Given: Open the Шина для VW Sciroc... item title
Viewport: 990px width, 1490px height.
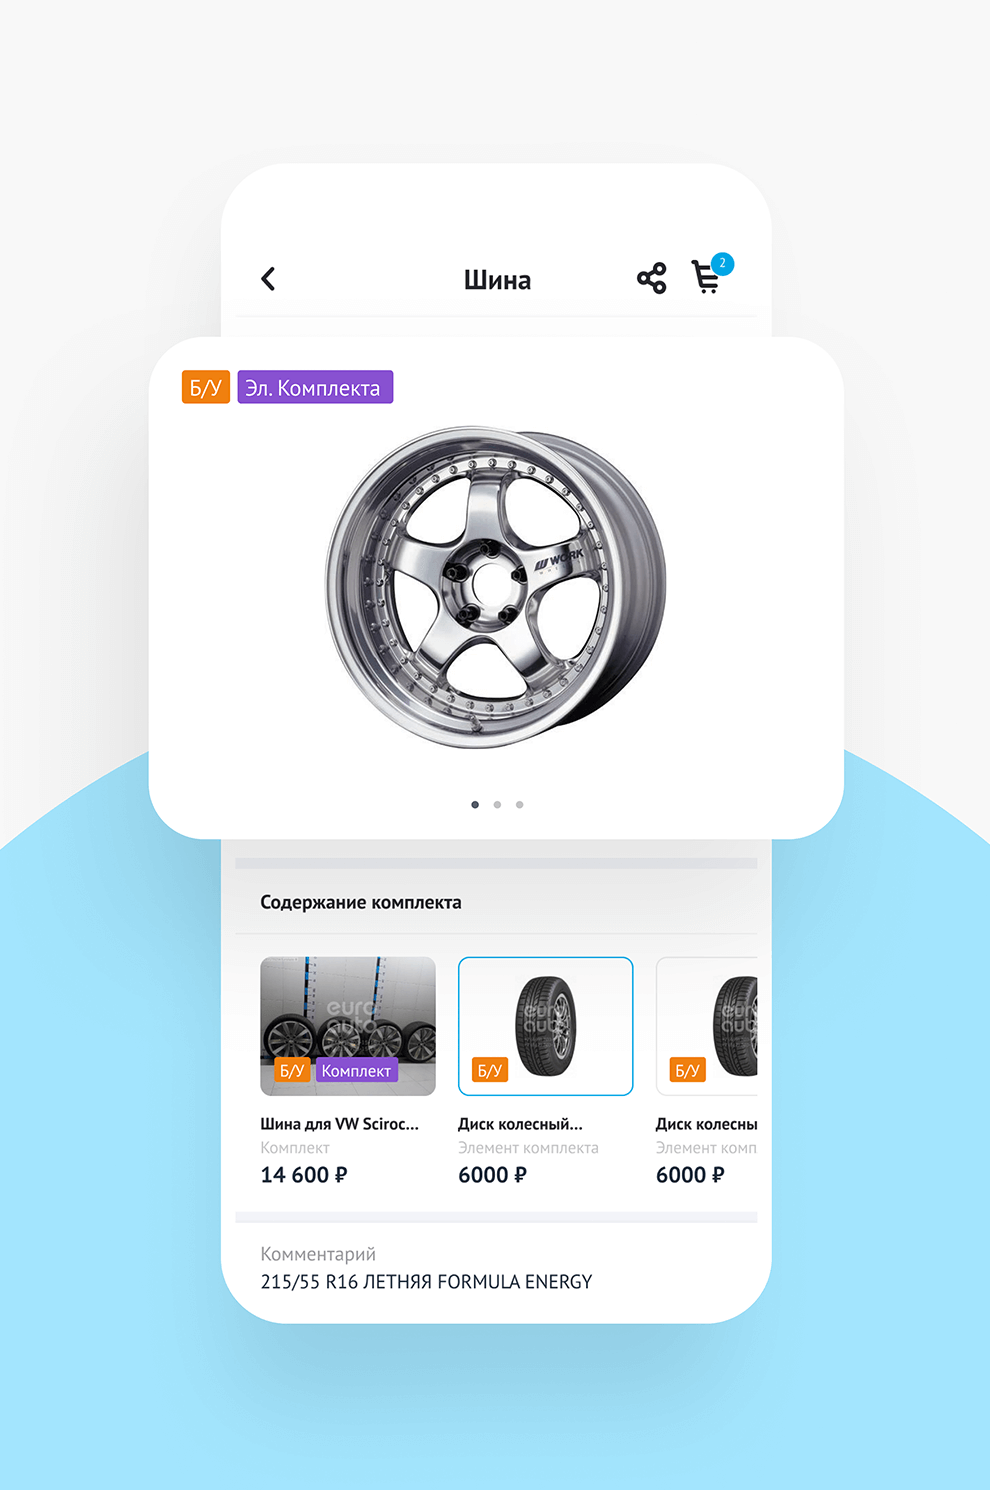Looking at the screenshot, I should click(340, 1124).
